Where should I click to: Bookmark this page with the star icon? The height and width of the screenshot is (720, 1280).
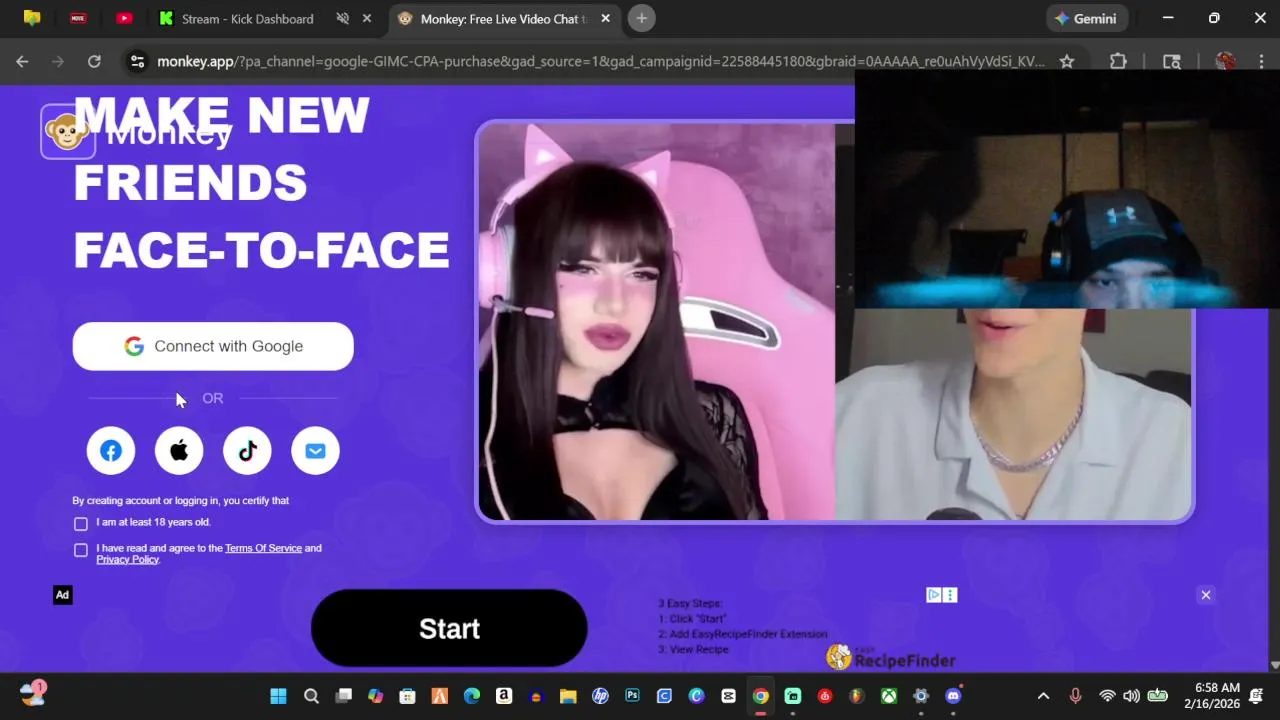pos(1067,61)
